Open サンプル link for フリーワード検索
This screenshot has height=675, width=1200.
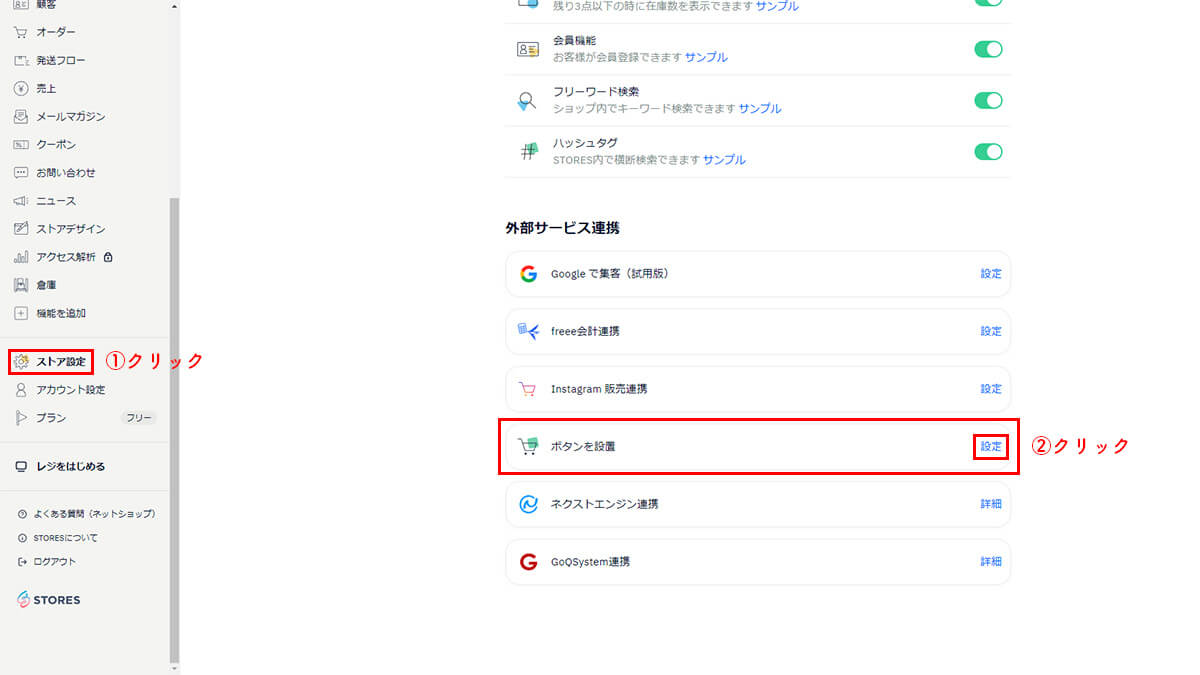[760, 108]
